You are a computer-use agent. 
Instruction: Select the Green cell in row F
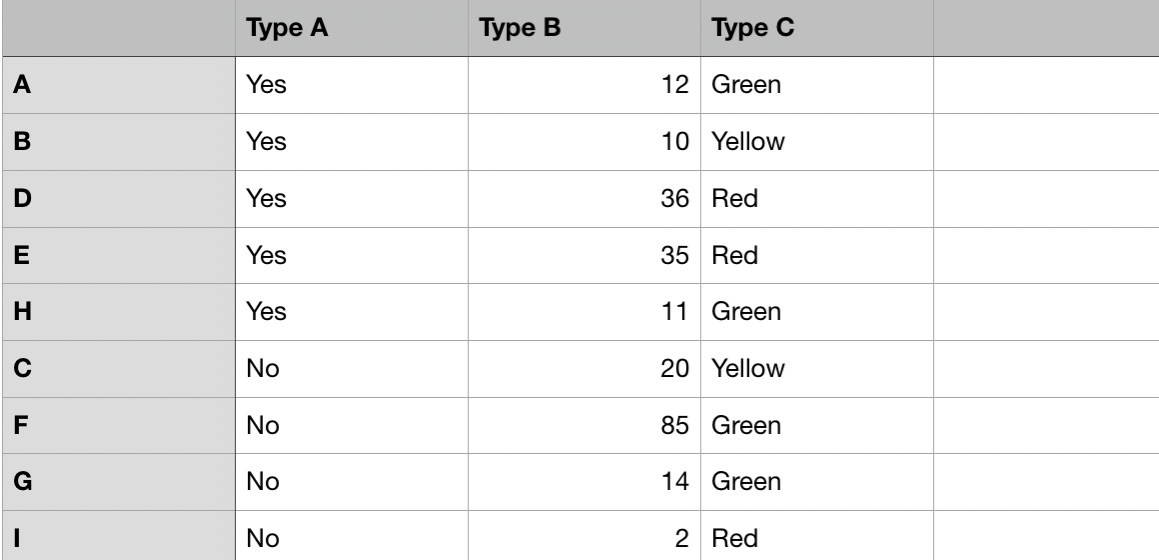tap(816, 427)
